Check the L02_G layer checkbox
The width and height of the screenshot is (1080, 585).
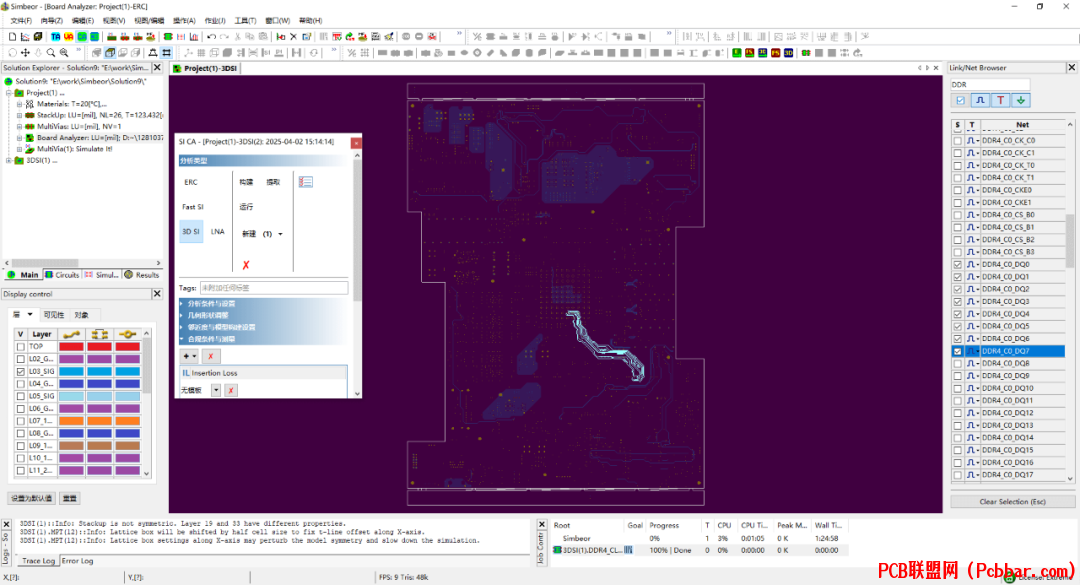[x=21, y=359]
